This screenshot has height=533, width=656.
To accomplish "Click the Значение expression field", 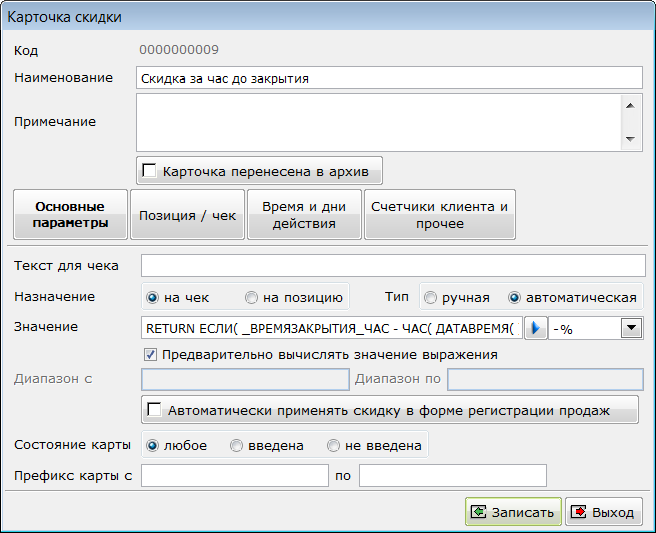I will click(332, 328).
